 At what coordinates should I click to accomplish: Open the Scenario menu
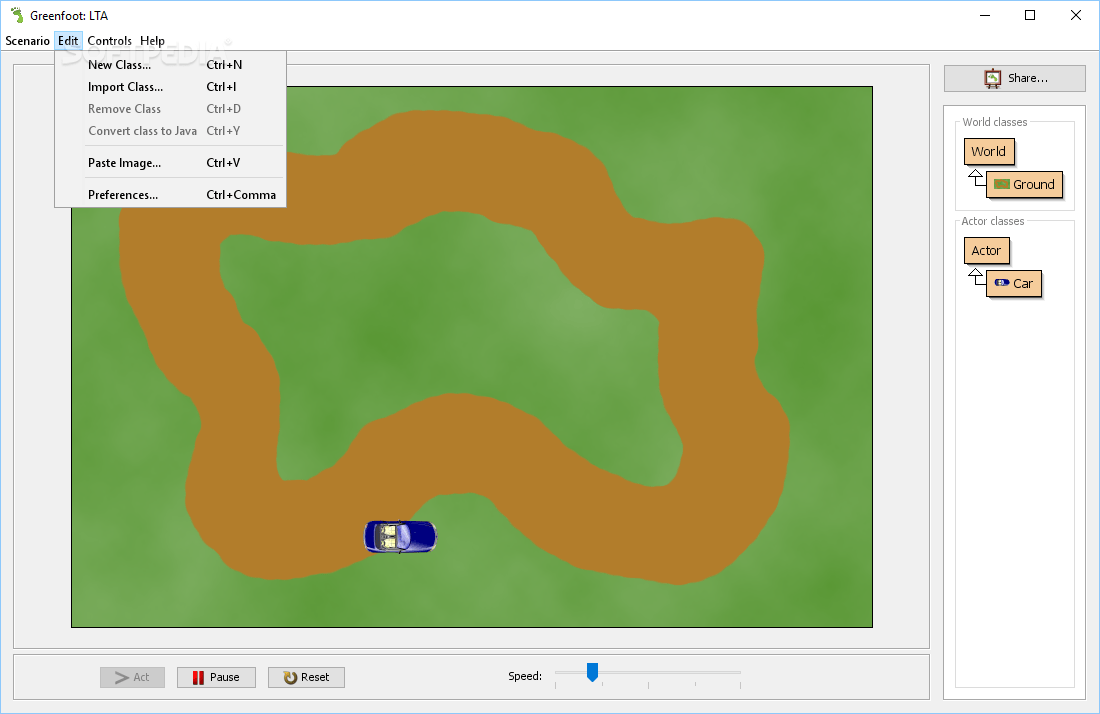click(x=27, y=40)
